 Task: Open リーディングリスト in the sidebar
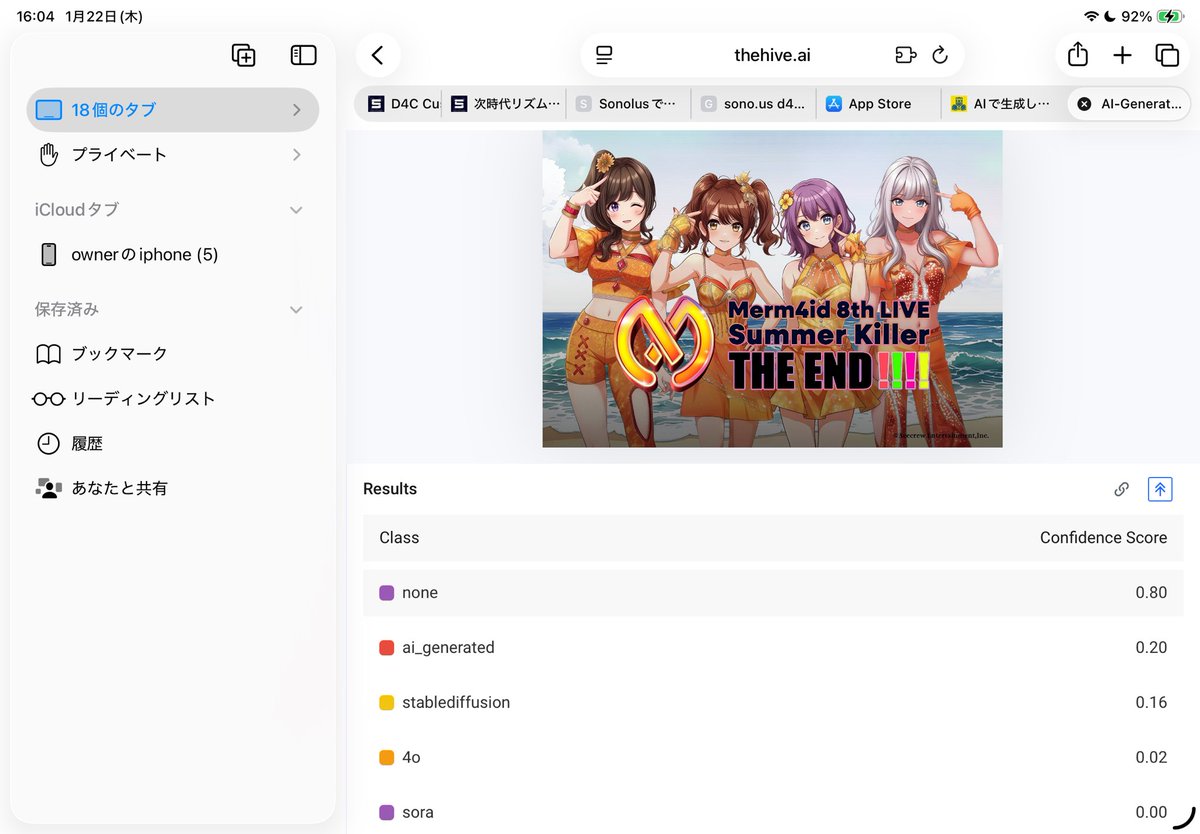coord(173,399)
